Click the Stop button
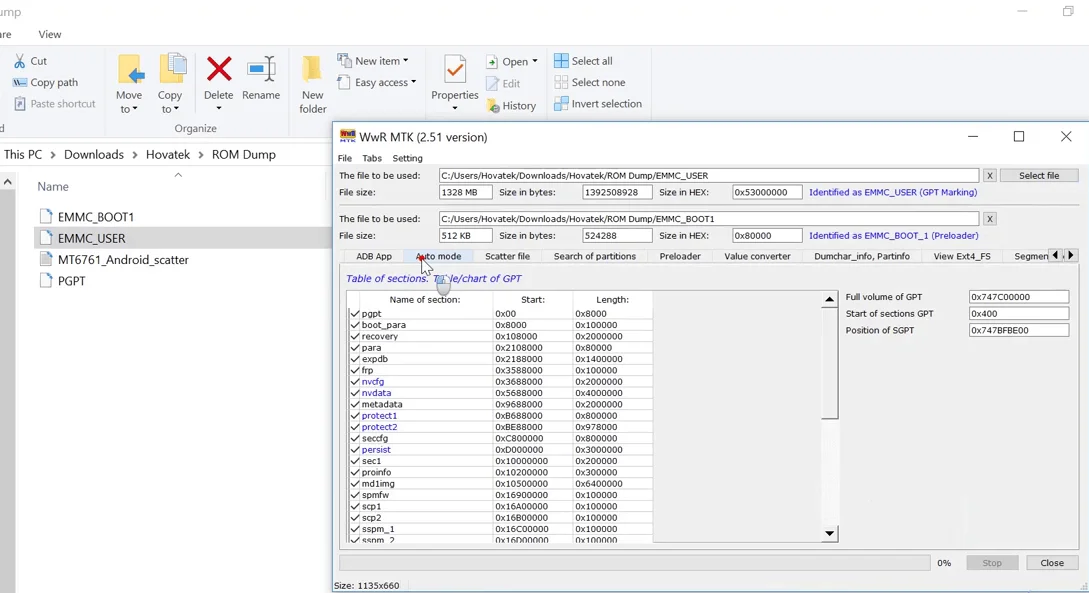The image size is (1089, 593). [992, 562]
